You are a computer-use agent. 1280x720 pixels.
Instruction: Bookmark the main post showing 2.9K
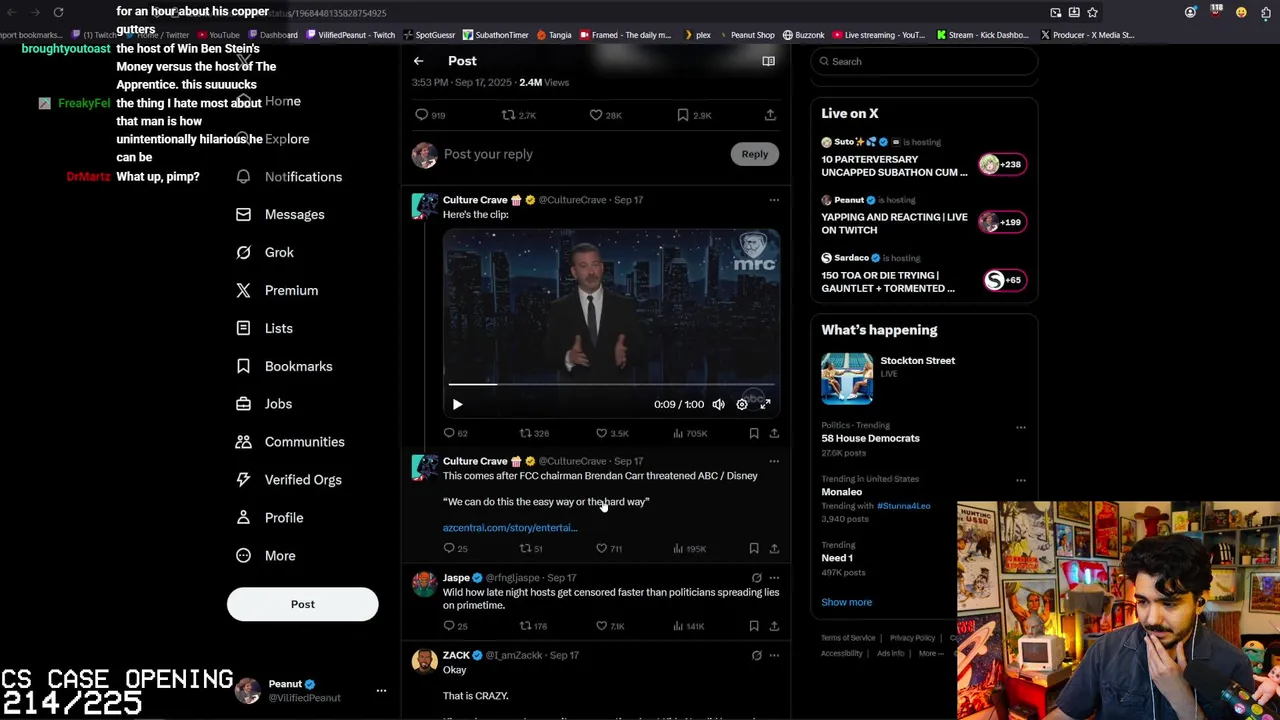pos(693,115)
